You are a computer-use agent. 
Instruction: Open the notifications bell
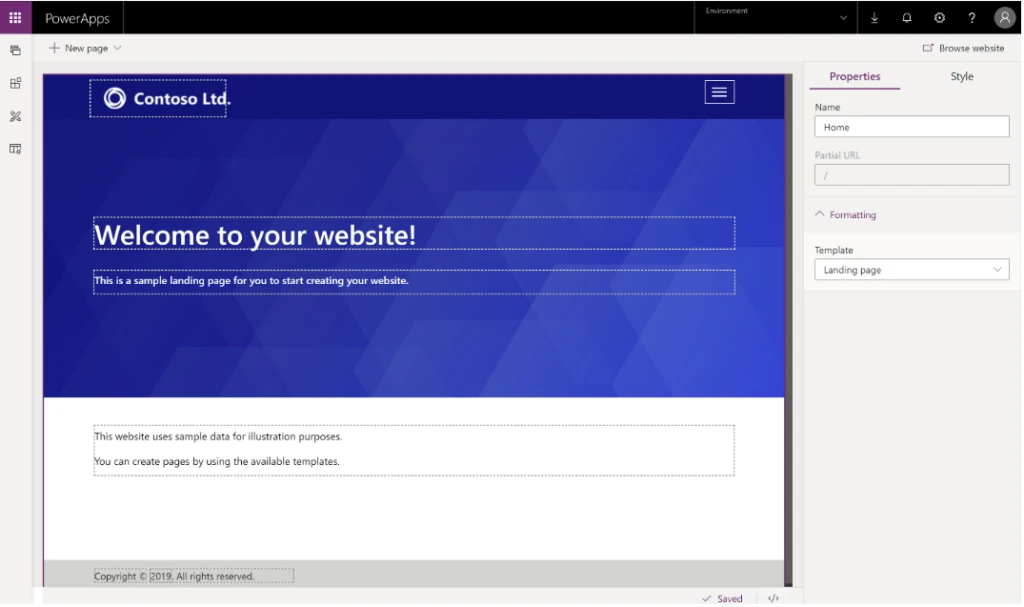905,17
